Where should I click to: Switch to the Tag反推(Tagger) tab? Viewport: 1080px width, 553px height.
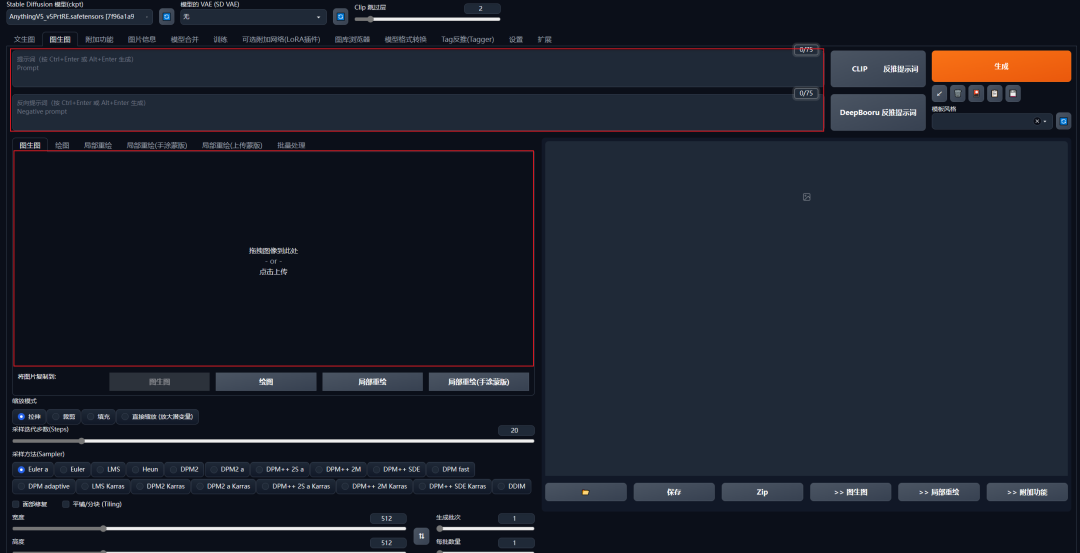pyautogui.click(x=468, y=39)
